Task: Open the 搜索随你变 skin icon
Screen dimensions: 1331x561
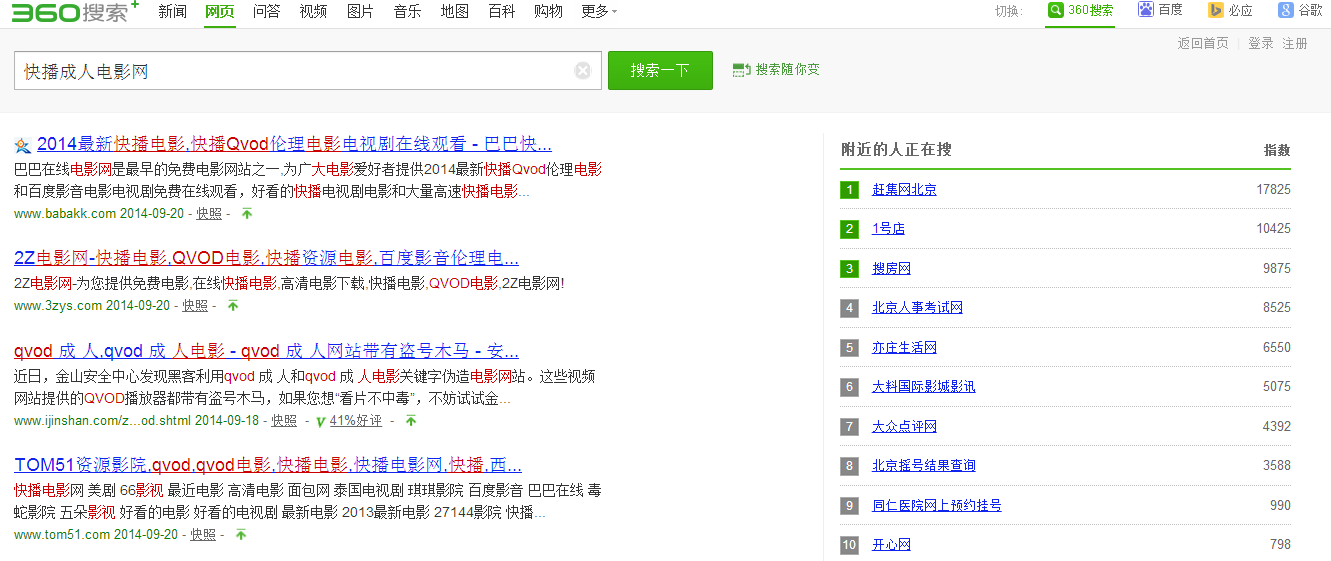Action: pyautogui.click(x=741, y=70)
